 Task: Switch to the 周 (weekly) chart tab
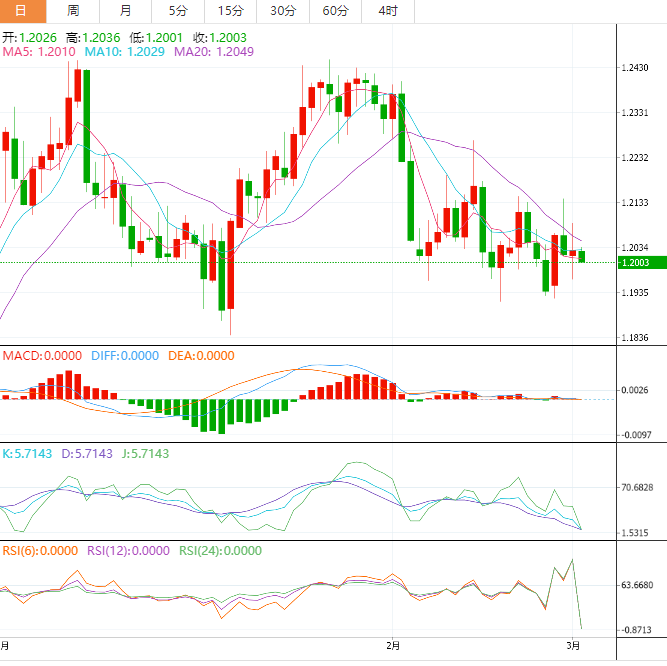tap(73, 11)
